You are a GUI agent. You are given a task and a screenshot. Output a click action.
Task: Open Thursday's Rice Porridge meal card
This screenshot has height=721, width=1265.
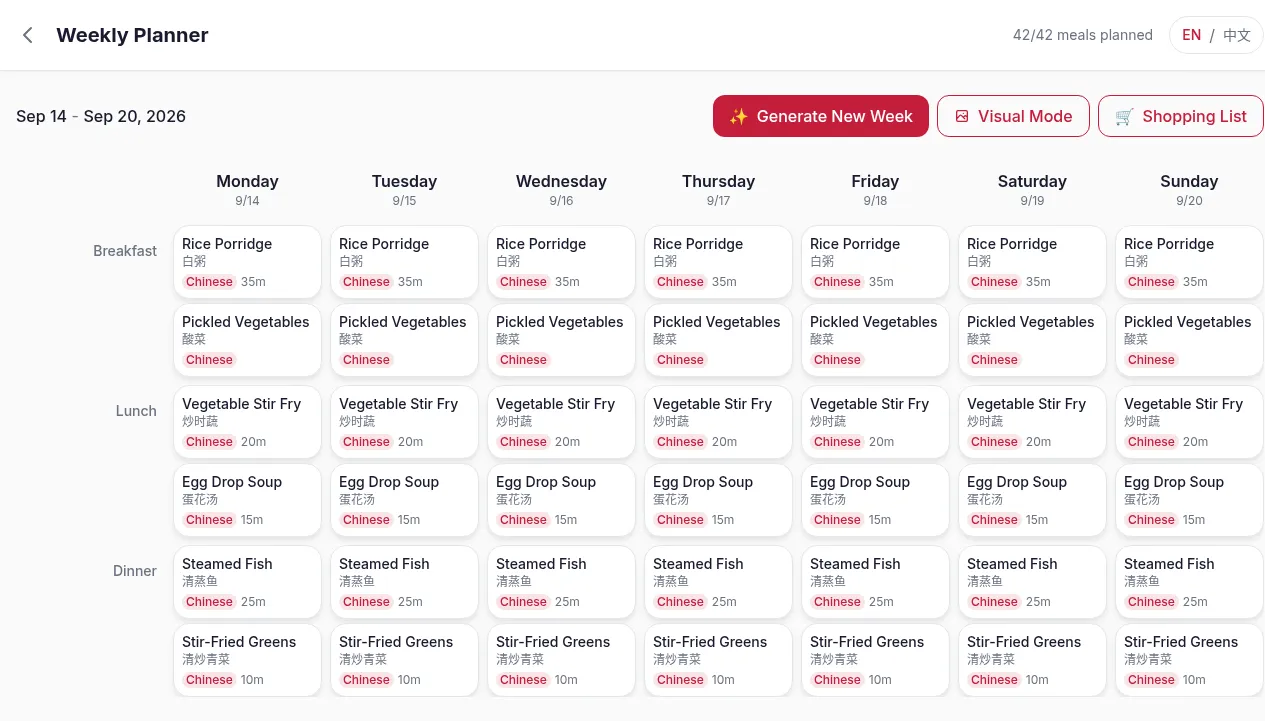718,262
